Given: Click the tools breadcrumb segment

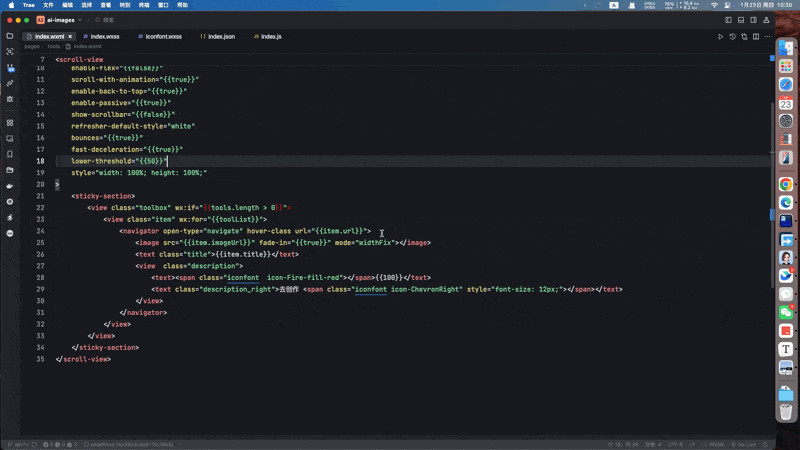Looking at the screenshot, I should (x=54, y=46).
